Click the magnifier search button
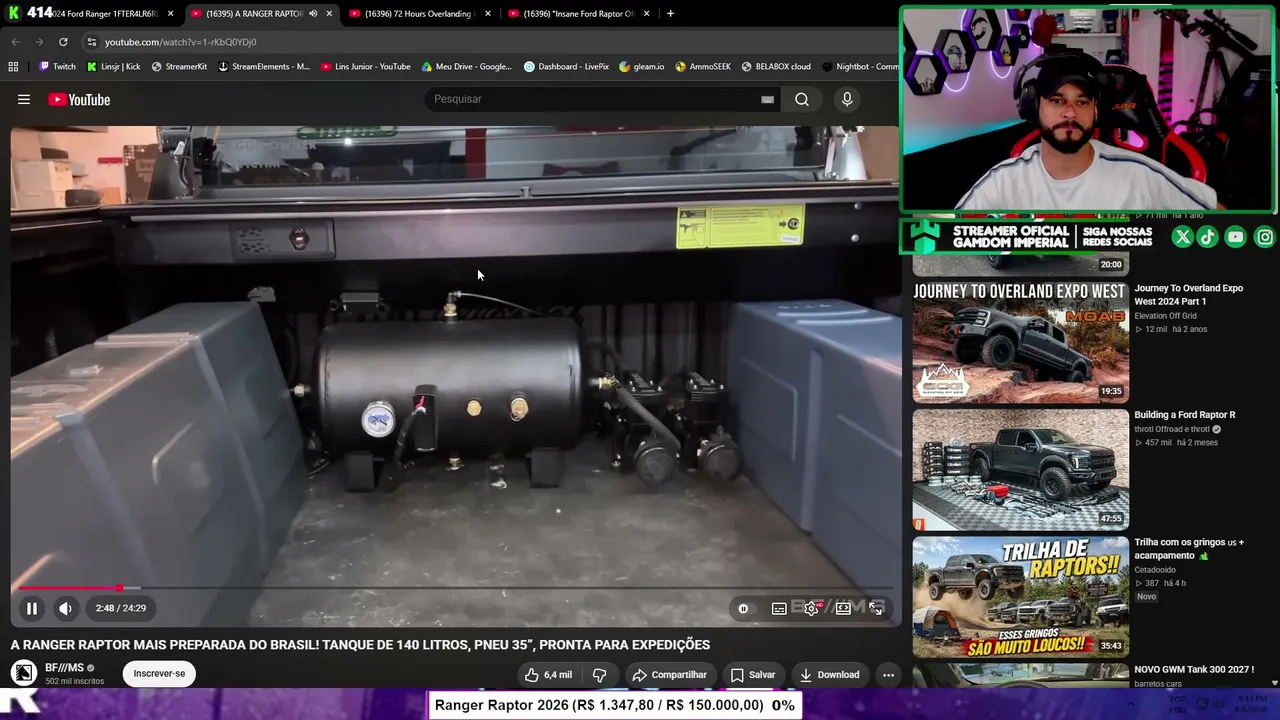This screenshot has height=720, width=1280. [x=802, y=99]
